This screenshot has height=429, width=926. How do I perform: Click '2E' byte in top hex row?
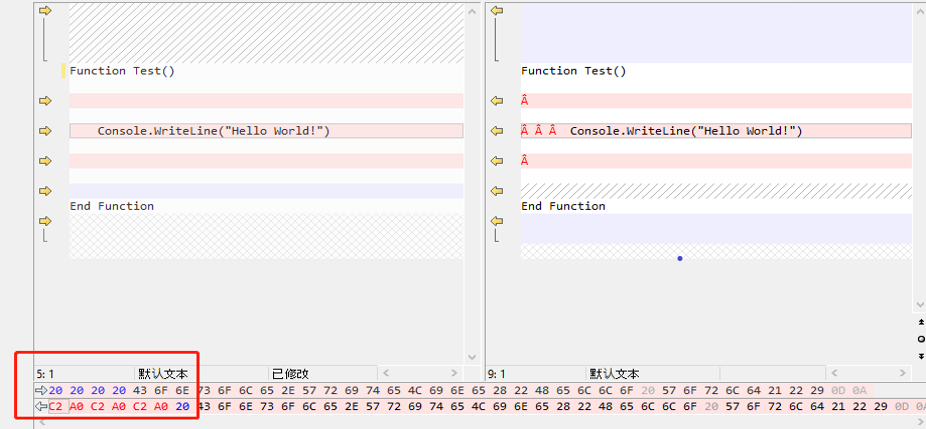tap(288, 391)
